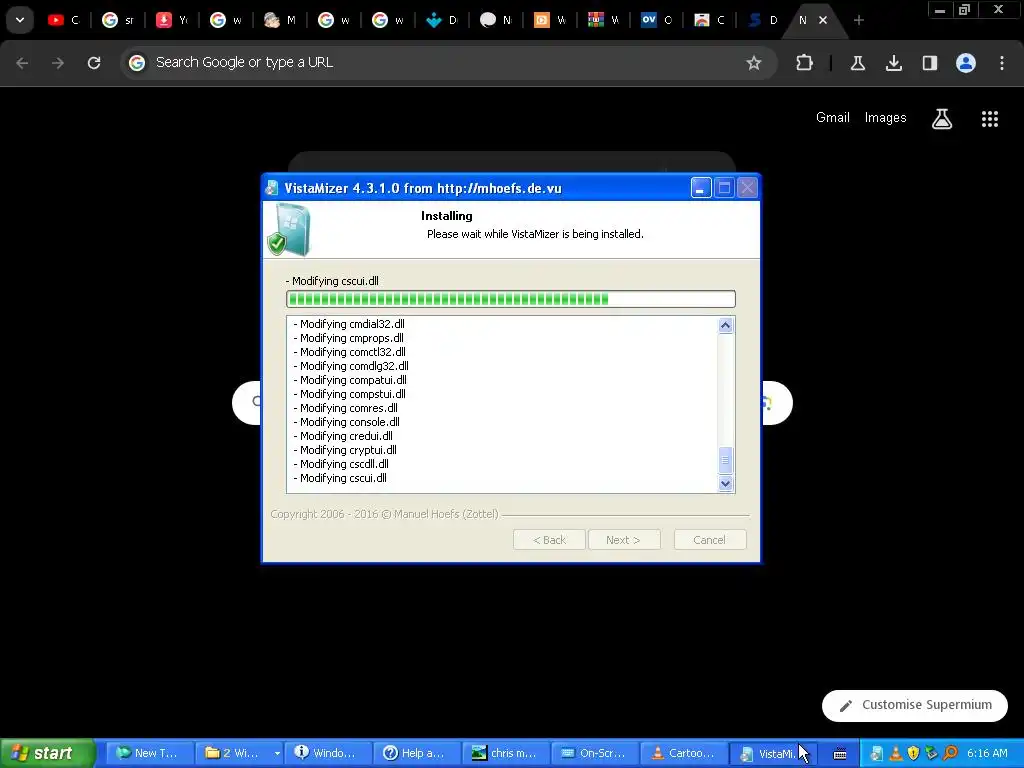The width and height of the screenshot is (1024, 768).
Task: Switch to the Google tab labeled 'sr'
Action: coord(118,20)
